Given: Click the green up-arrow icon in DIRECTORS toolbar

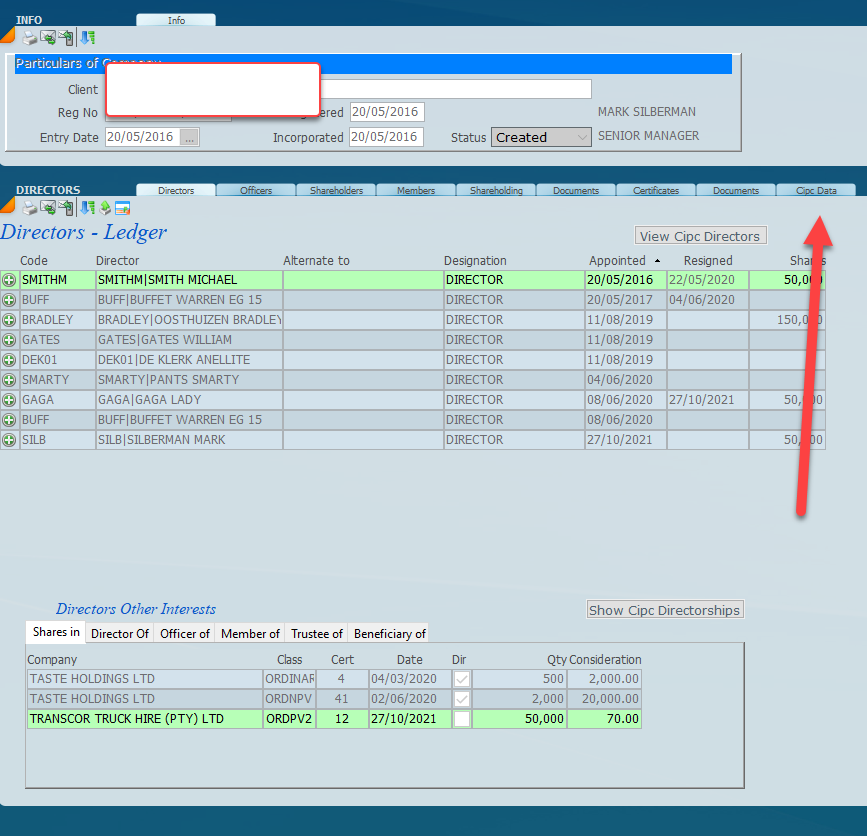Looking at the screenshot, I should [104, 208].
